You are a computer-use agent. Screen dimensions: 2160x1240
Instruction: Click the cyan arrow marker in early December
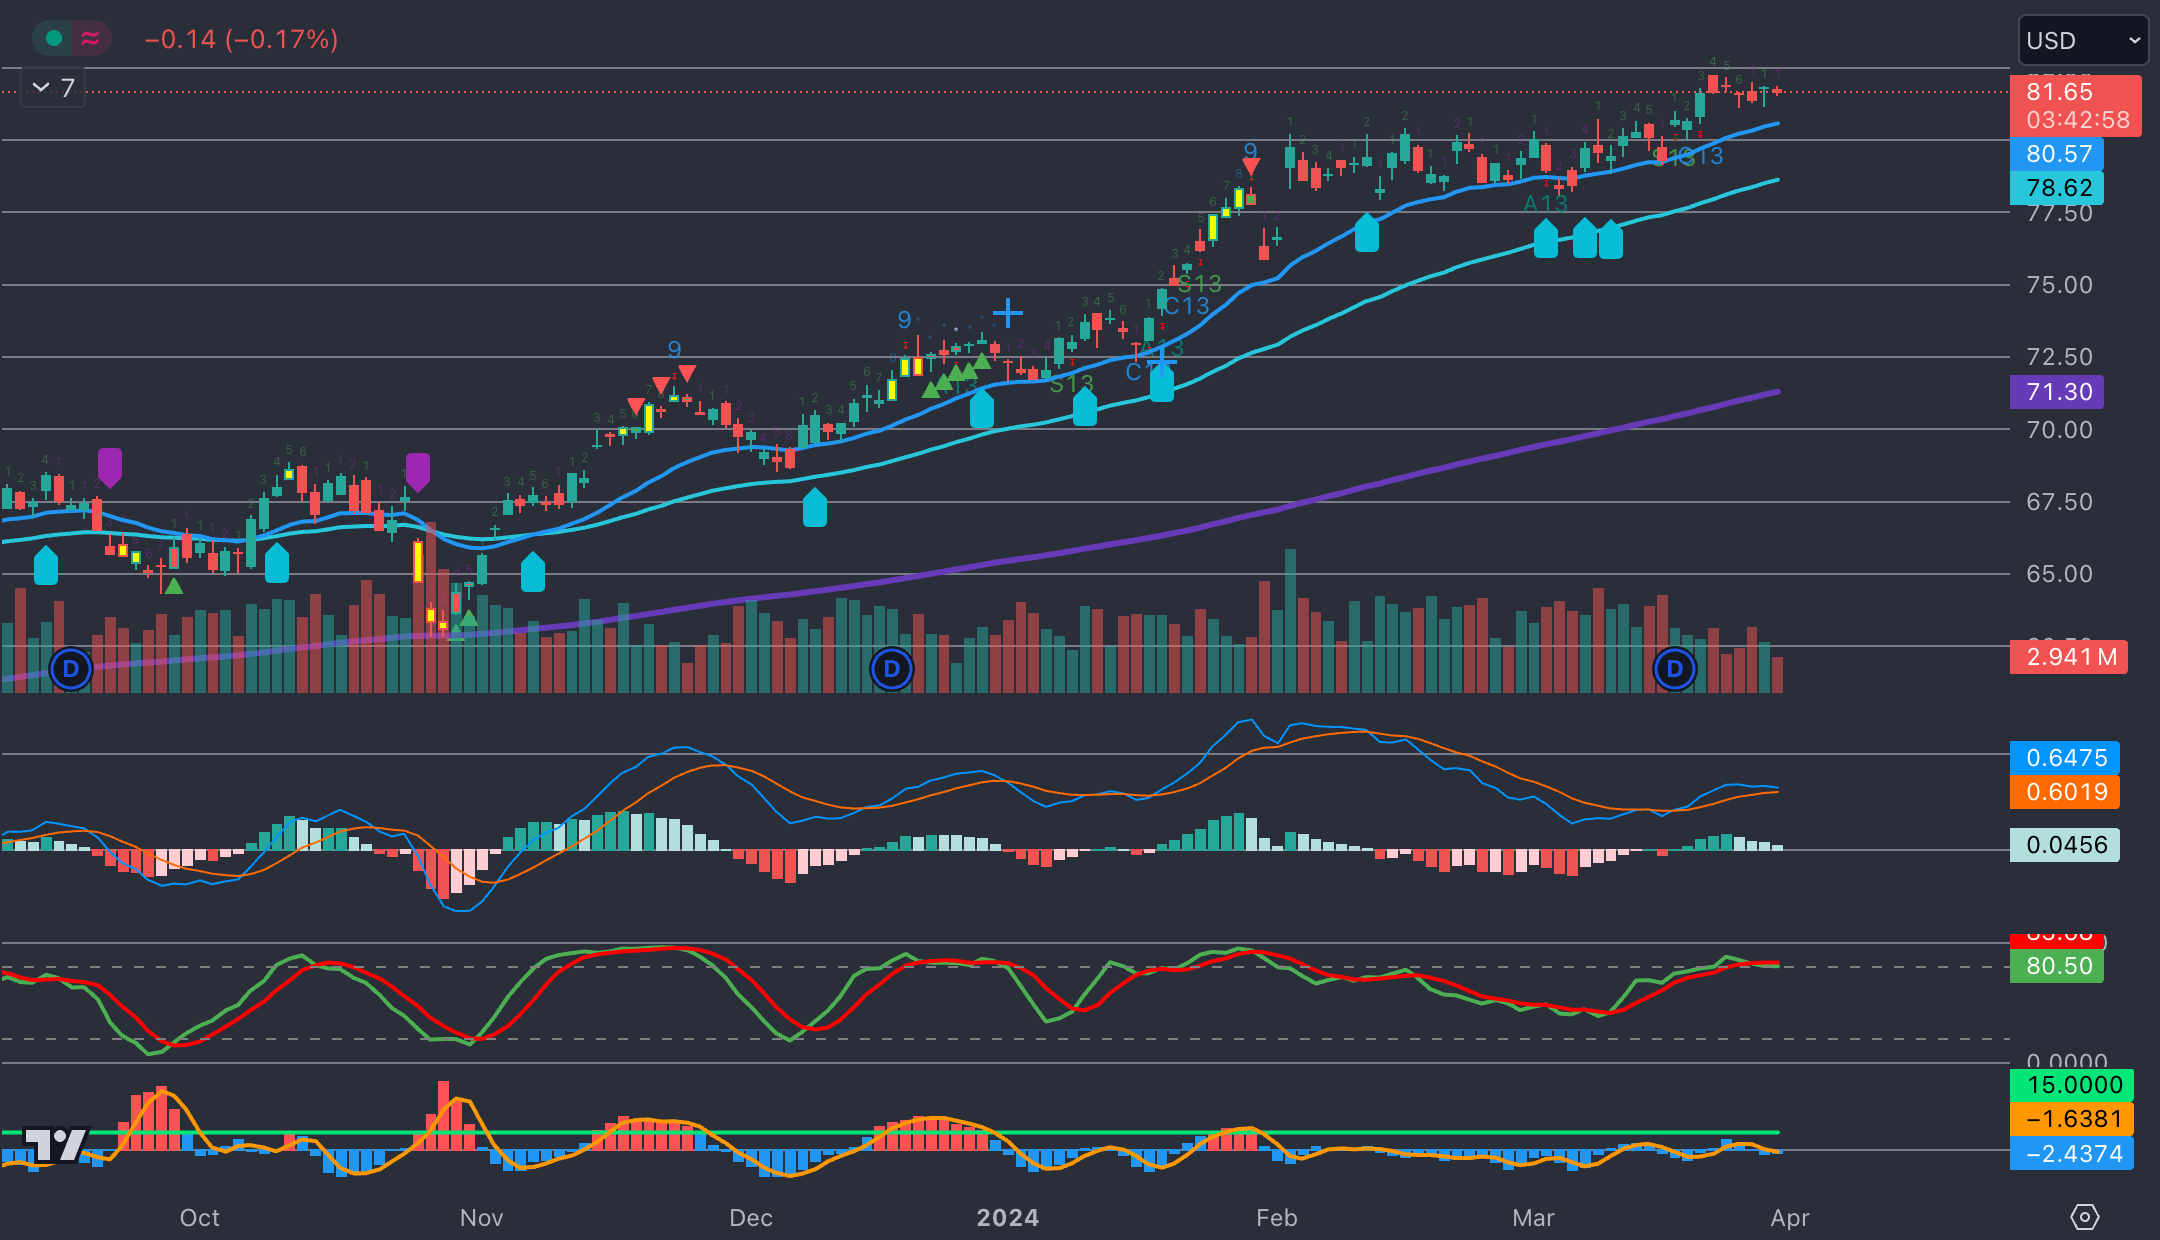click(815, 507)
